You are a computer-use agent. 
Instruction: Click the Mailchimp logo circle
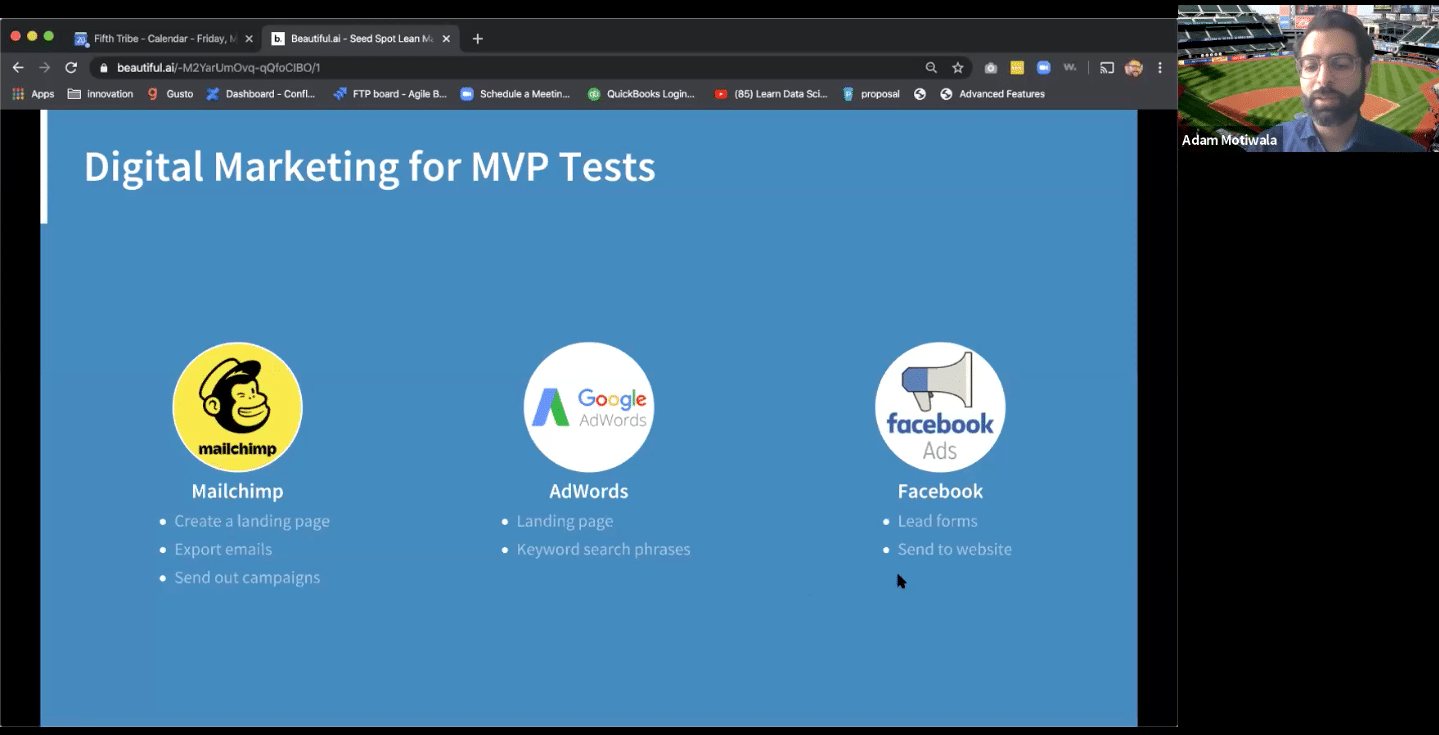(237, 407)
